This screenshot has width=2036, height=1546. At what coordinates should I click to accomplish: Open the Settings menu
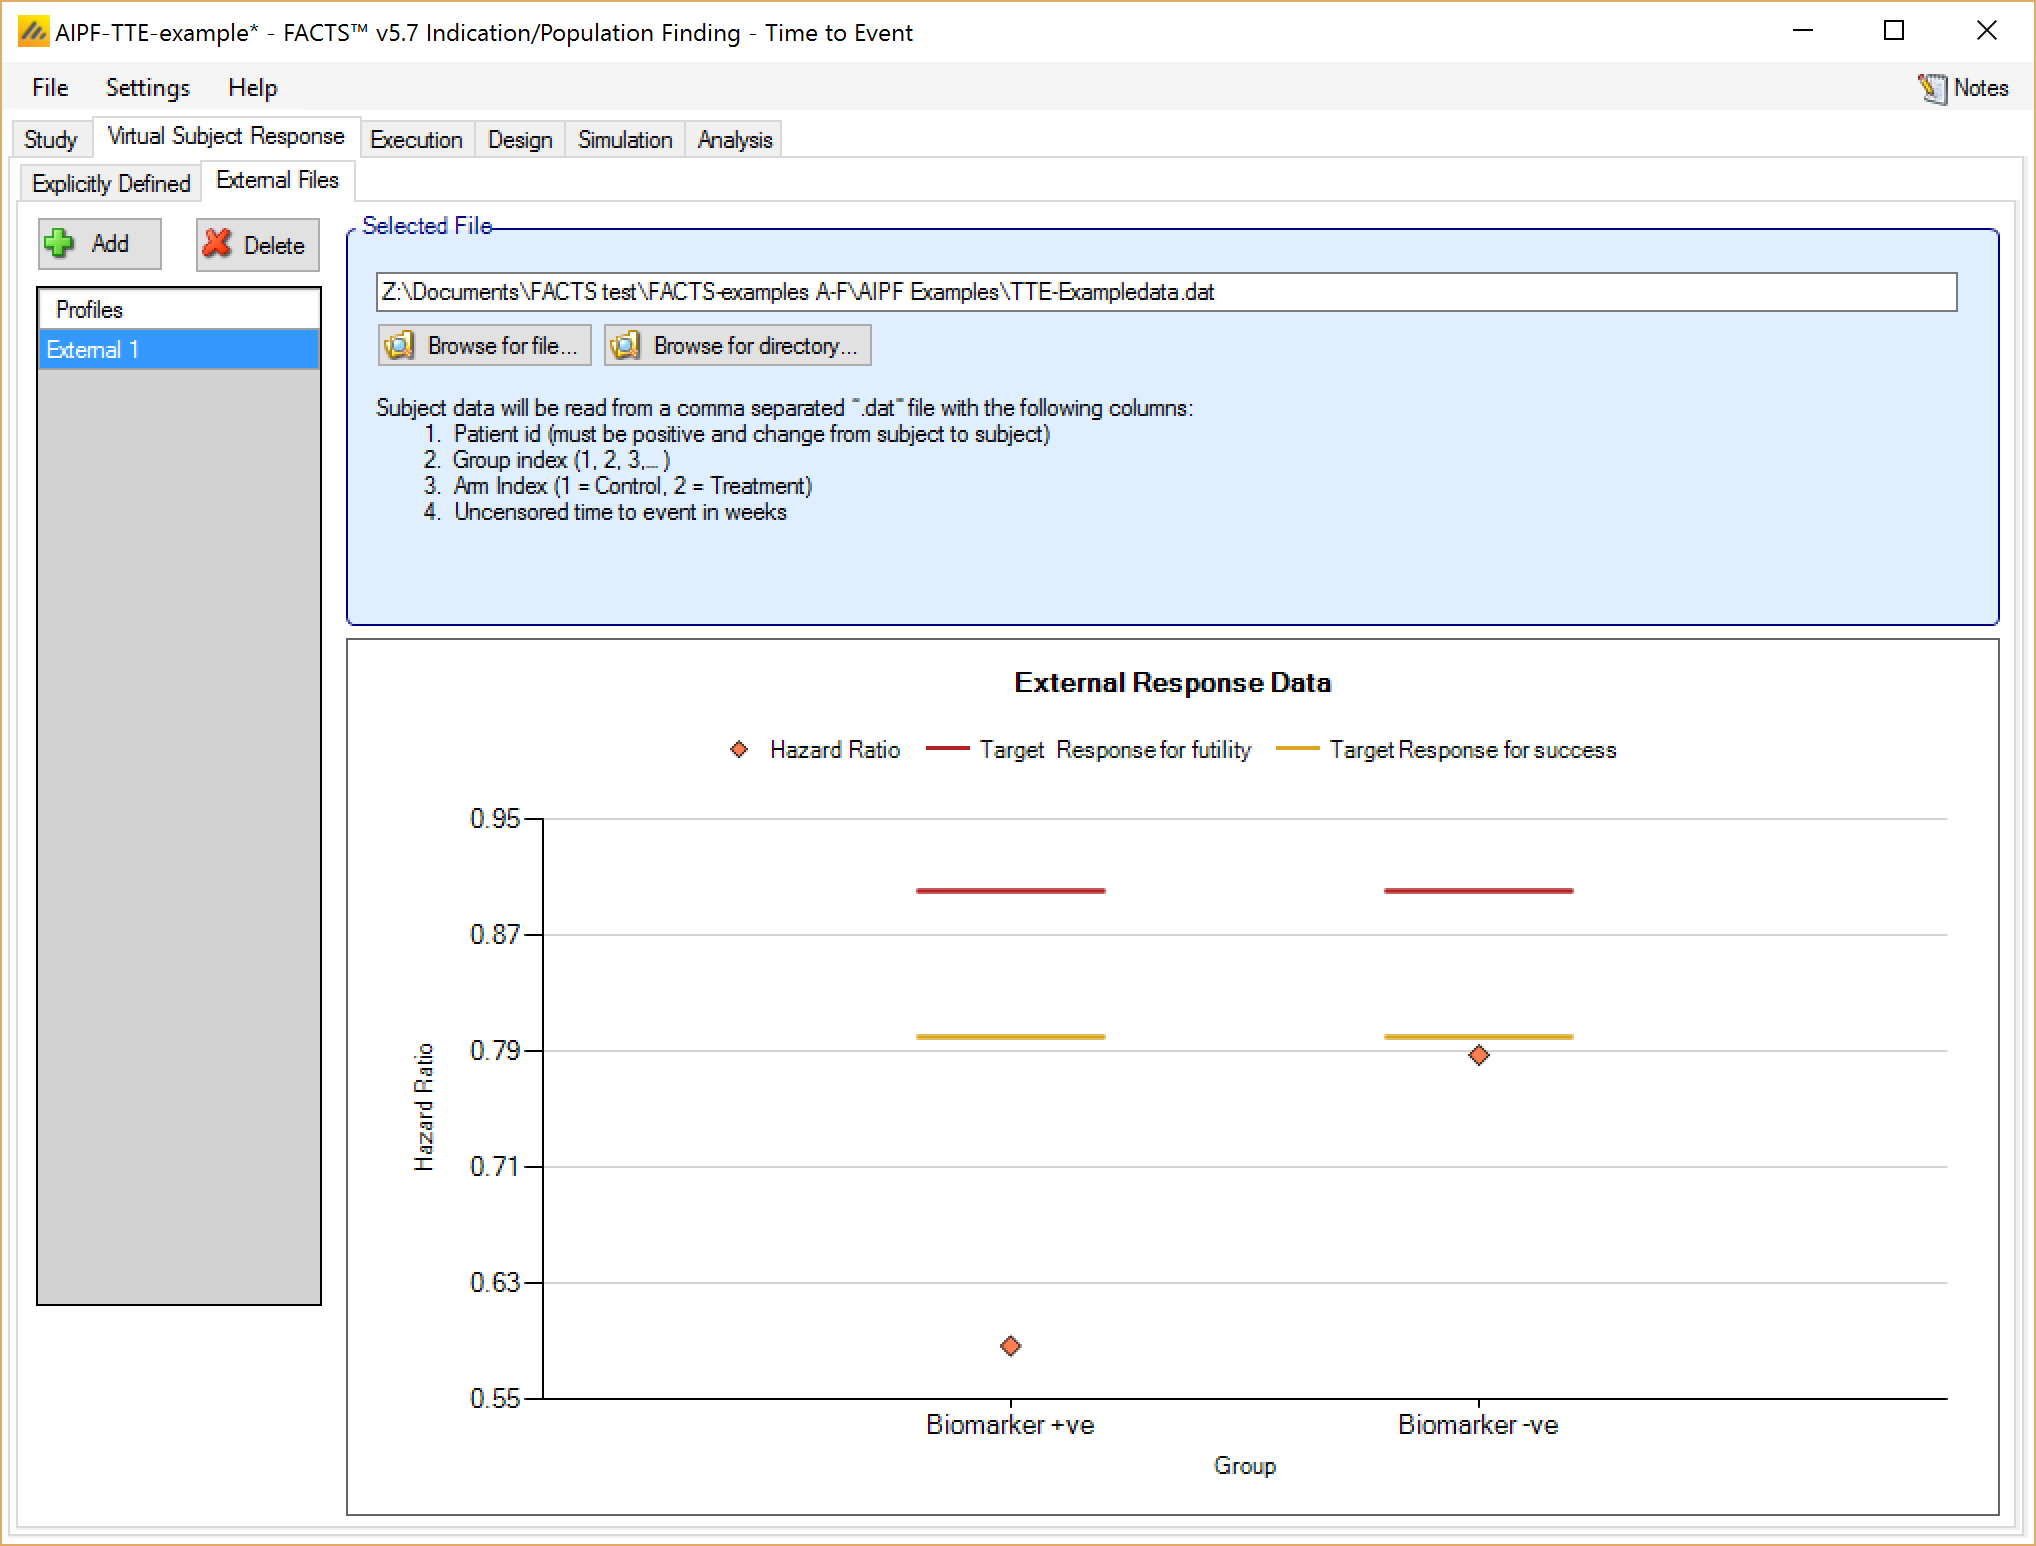tap(147, 88)
